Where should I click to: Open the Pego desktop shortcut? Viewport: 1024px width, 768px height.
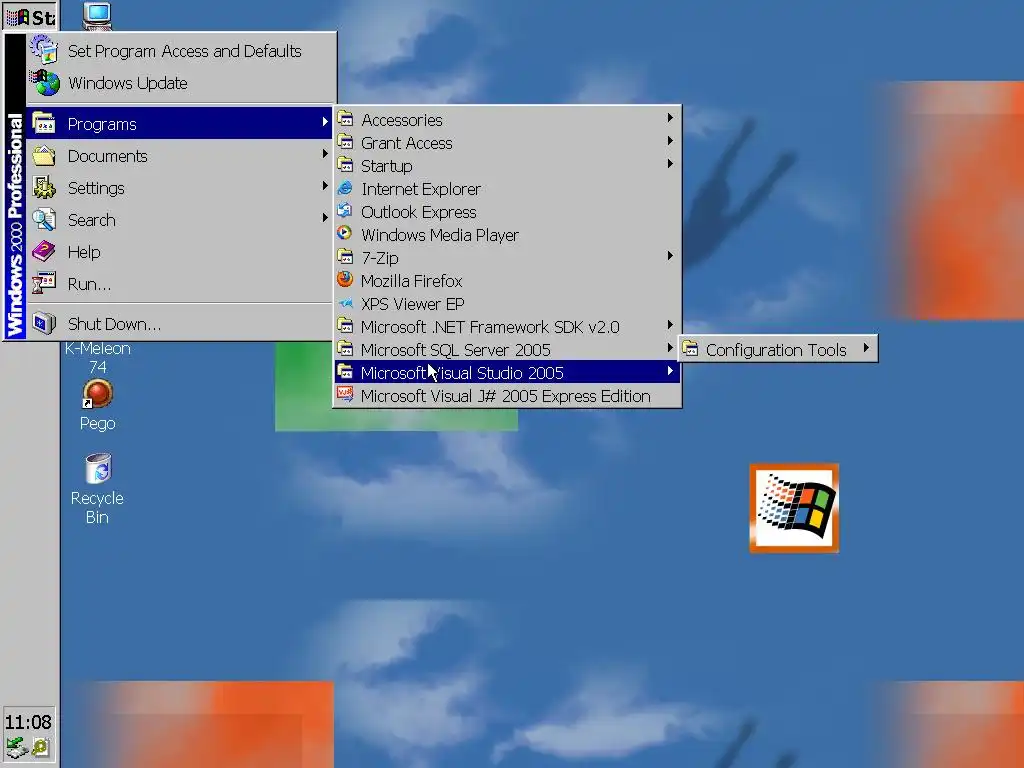97,405
